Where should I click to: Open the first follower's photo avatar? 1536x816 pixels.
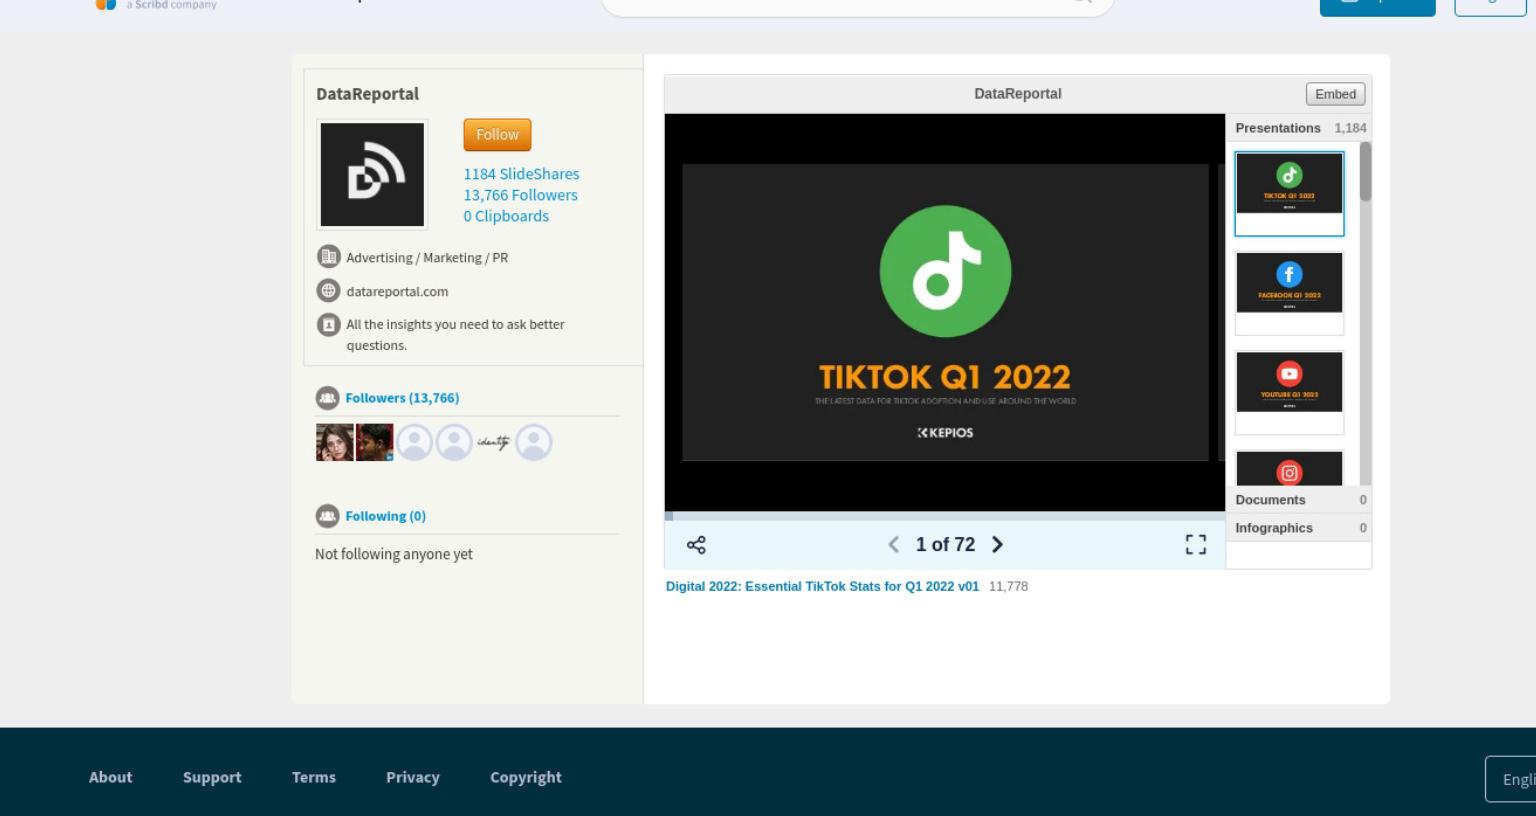pyautogui.click(x=335, y=442)
